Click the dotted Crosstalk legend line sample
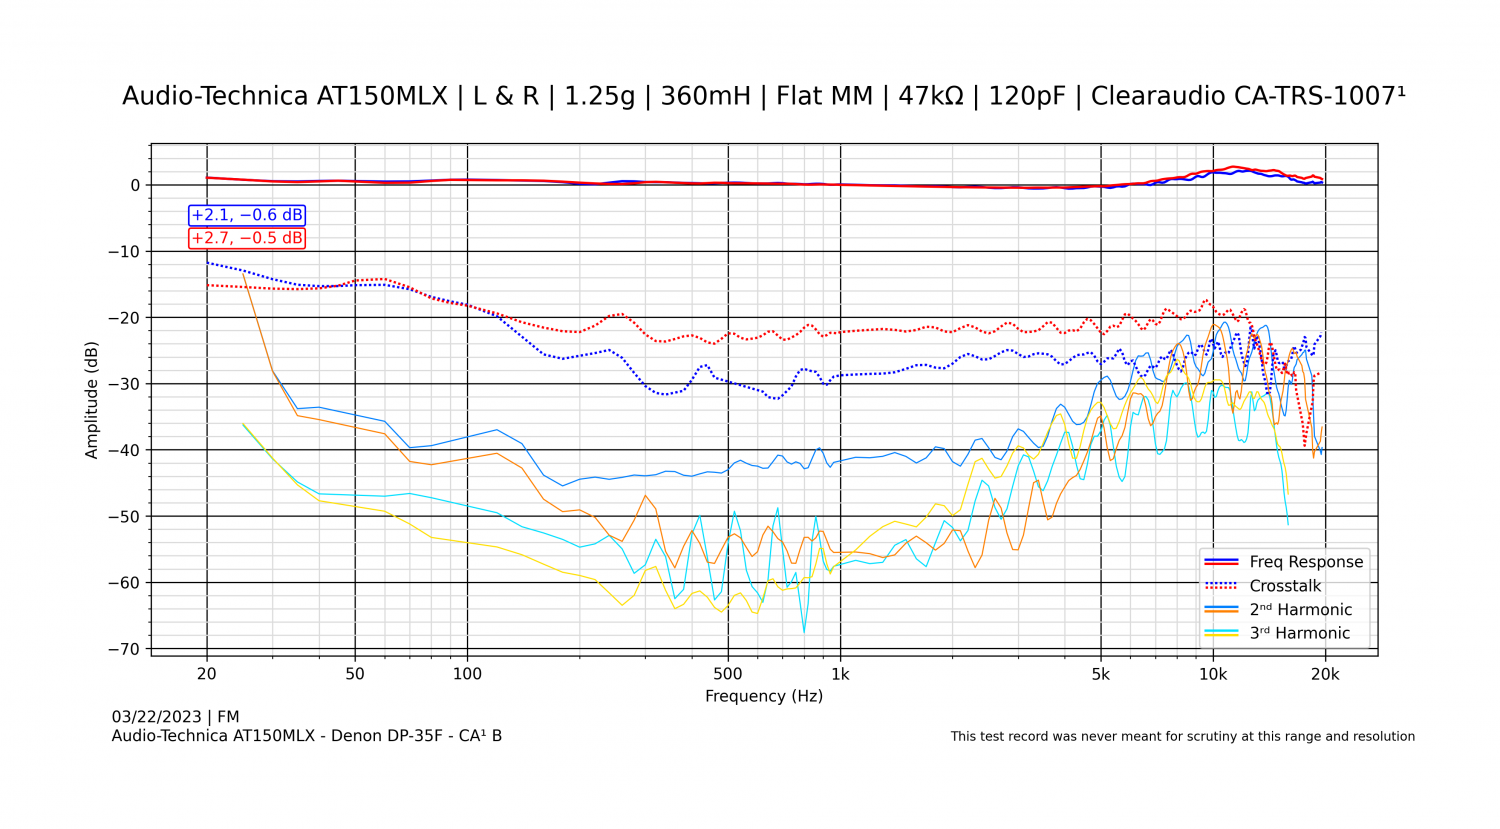1500x829 pixels. click(x=1222, y=586)
